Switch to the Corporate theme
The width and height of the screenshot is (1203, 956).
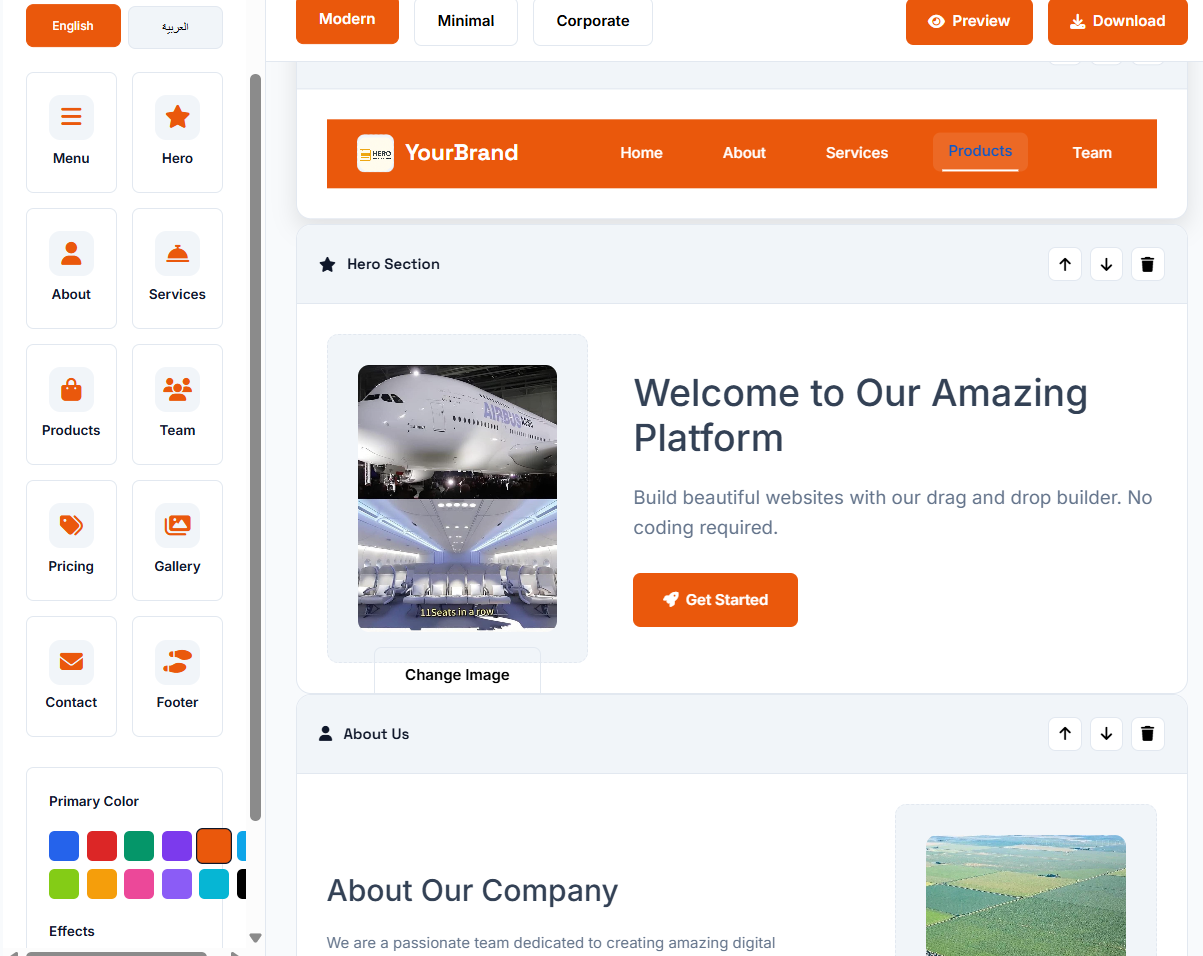click(x=593, y=21)
